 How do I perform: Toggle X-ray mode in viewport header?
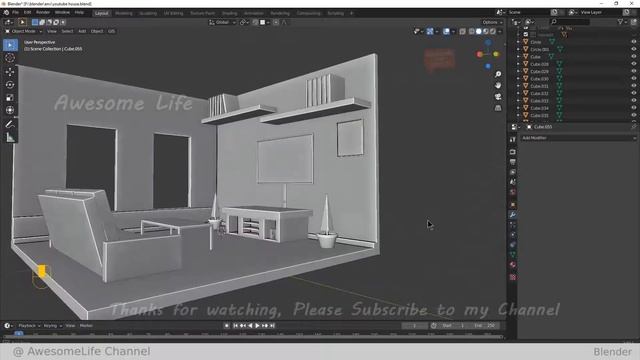pyautogui.click(x=462, y=31)
